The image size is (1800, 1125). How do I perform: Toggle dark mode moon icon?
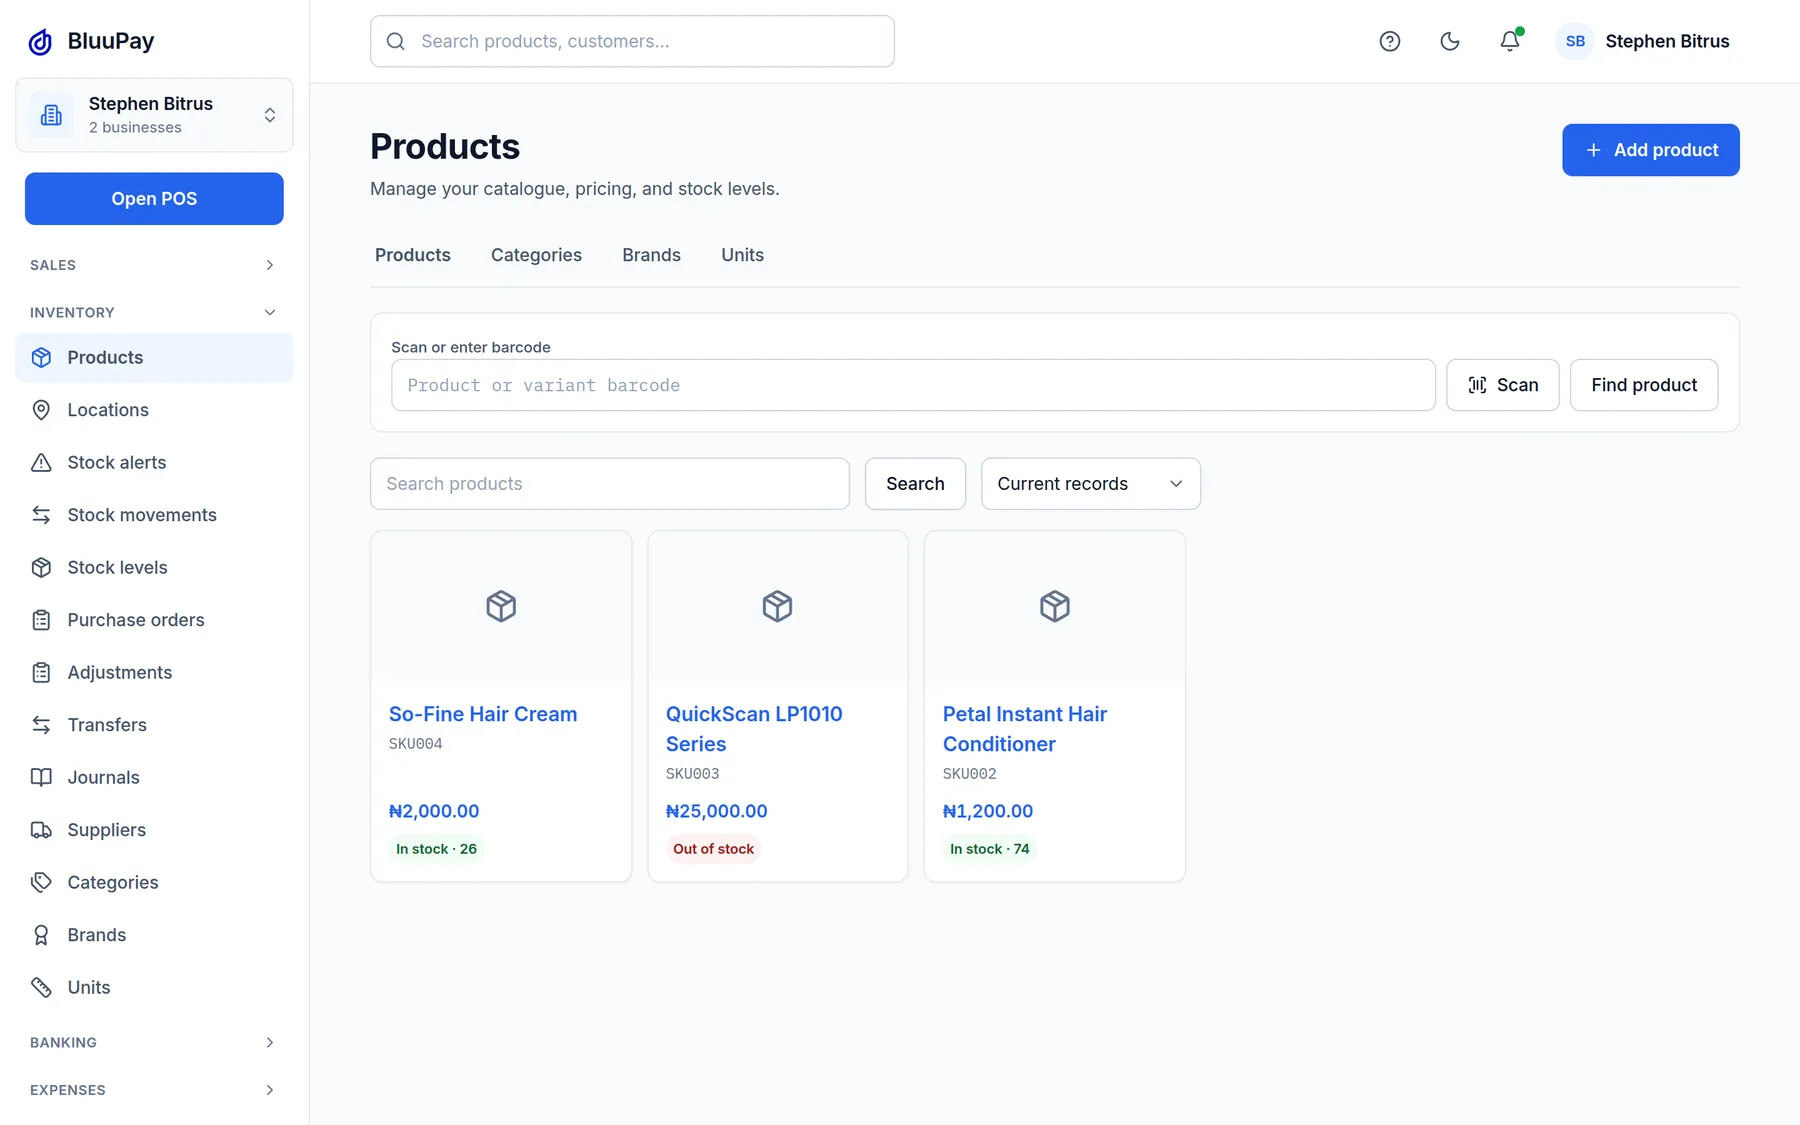[1449, 41]
